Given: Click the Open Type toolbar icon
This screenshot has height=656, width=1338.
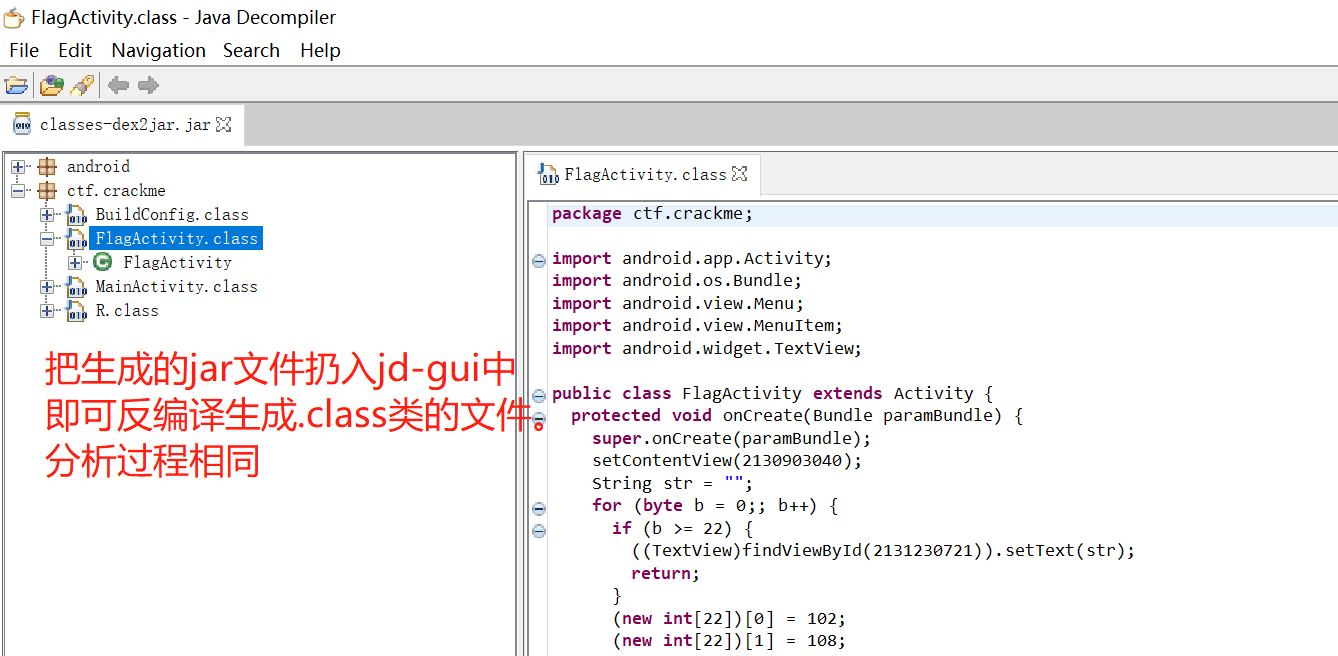Looking at the screenshot, I should click(x=51, y=85).
